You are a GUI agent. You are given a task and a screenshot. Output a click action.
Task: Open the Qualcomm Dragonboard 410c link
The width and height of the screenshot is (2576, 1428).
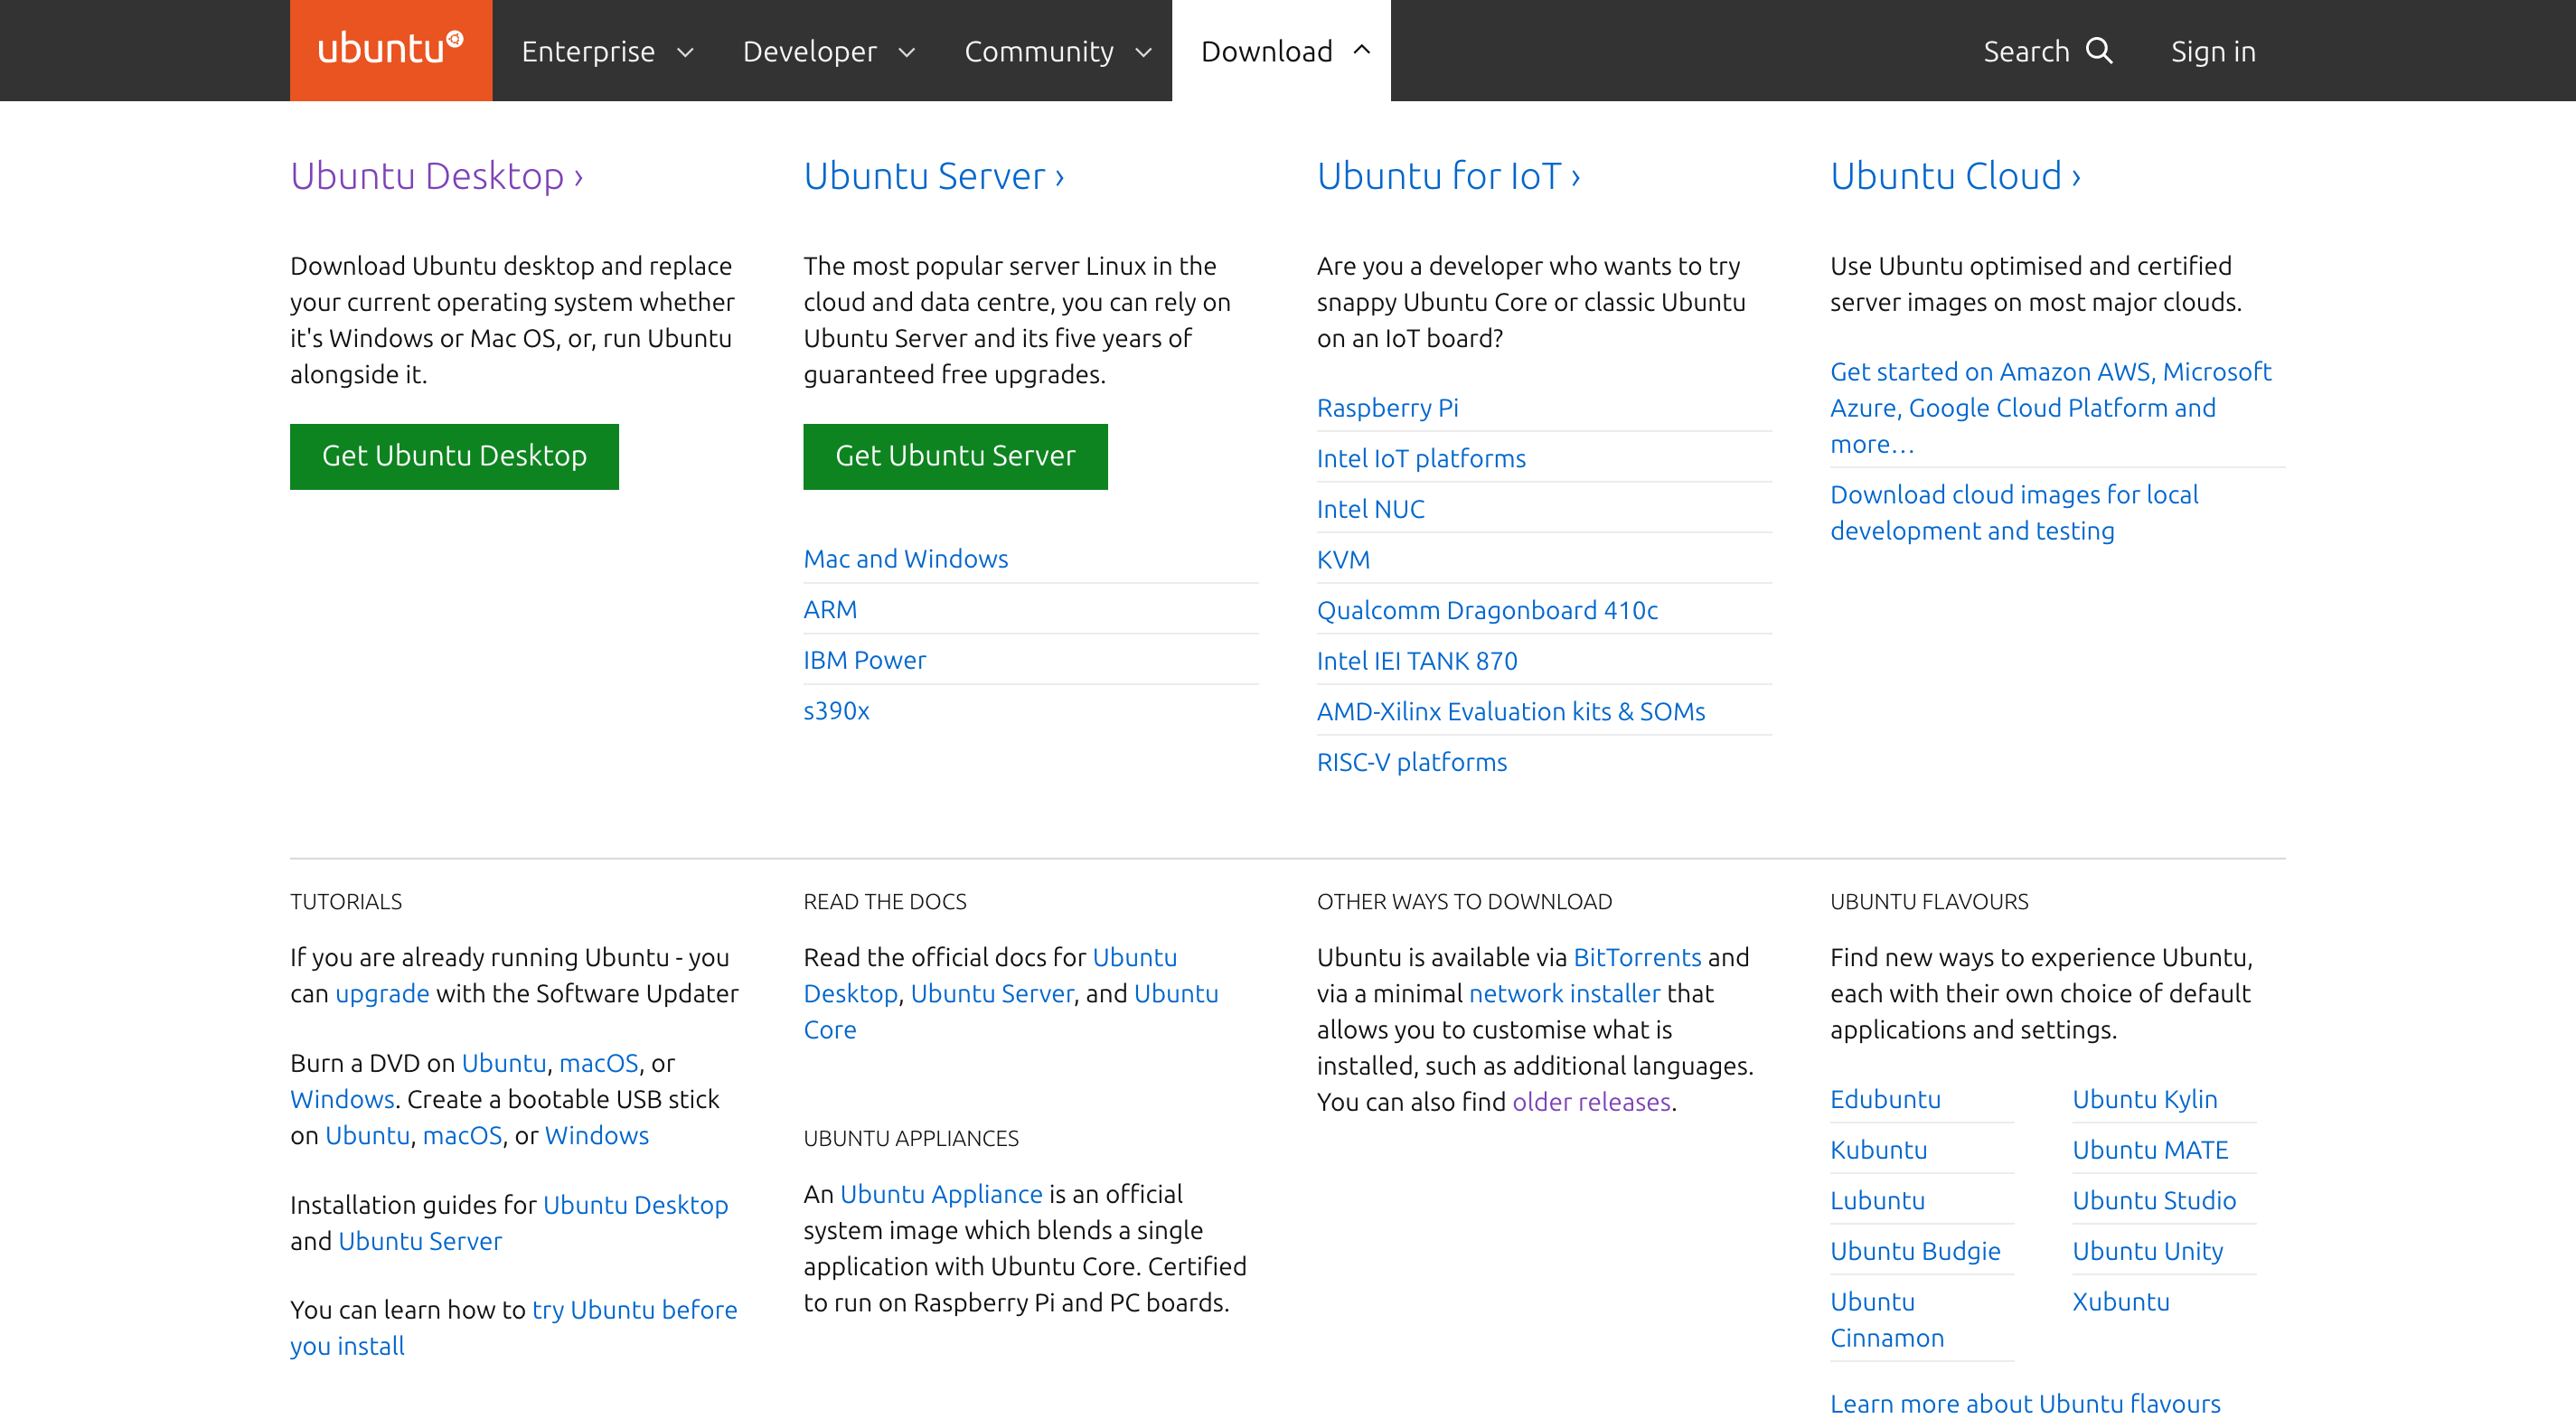pyautogui.click(x=1487, y=610)
